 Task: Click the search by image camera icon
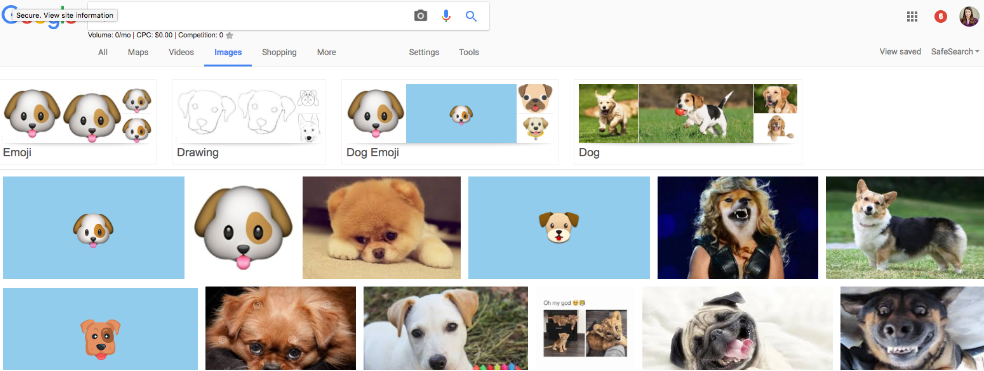[x=420, y=16]
